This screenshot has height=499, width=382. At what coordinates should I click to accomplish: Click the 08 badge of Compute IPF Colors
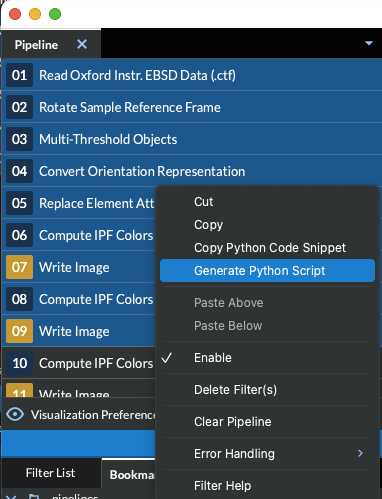19,299
